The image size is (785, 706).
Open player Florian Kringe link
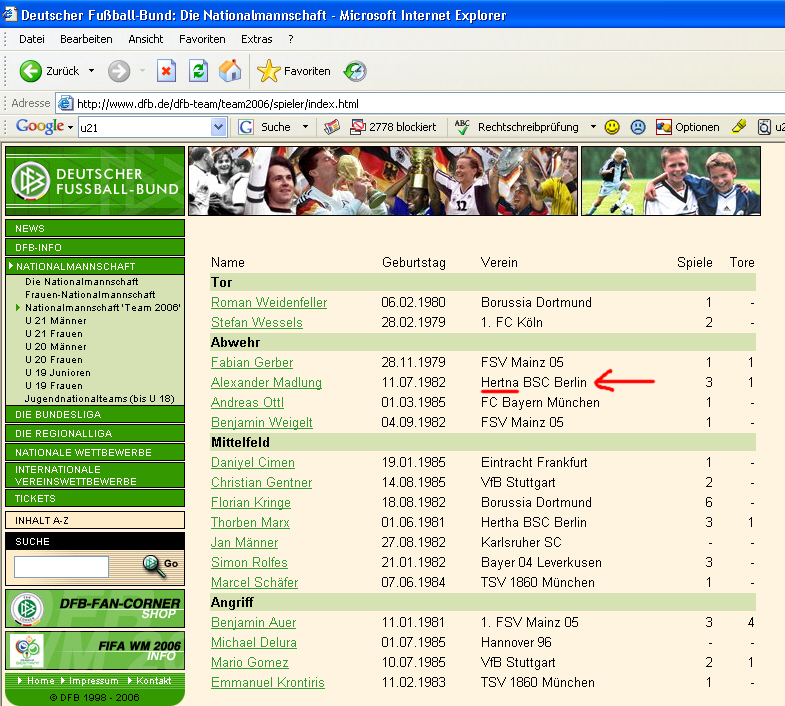point(251,503)
